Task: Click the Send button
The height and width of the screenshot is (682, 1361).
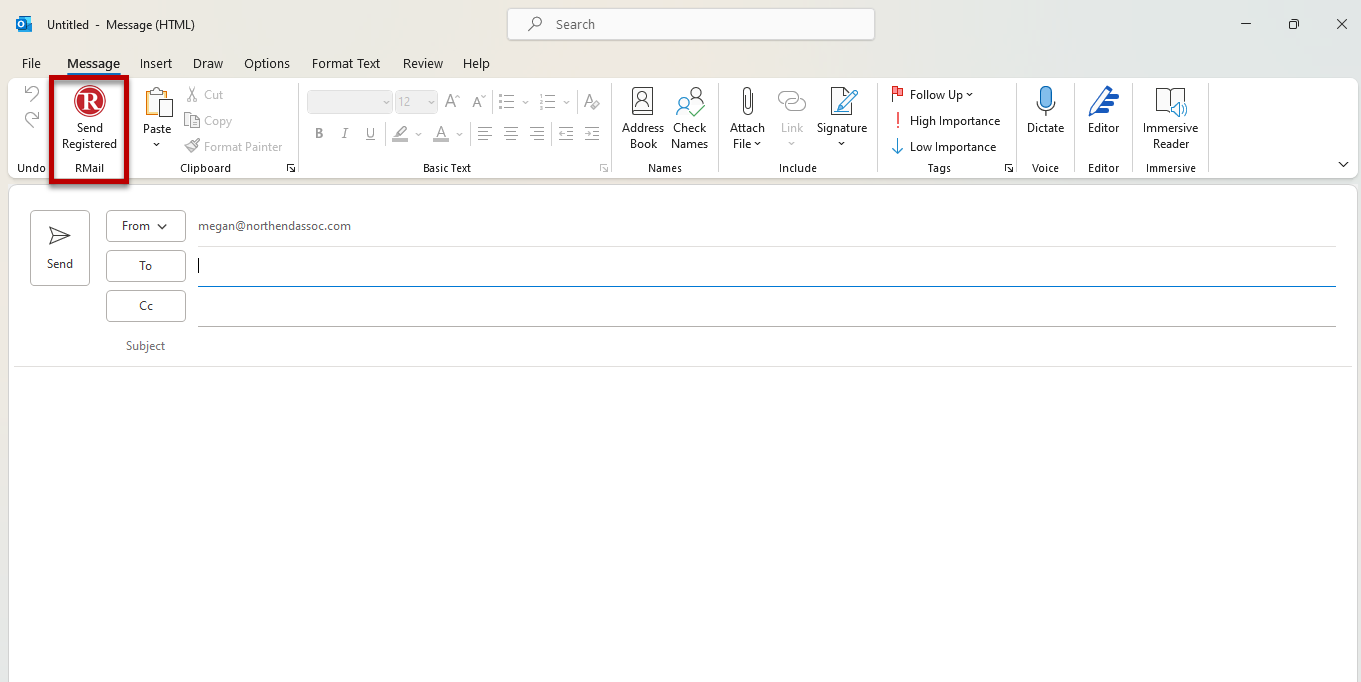Action: [x=60, y=248]
